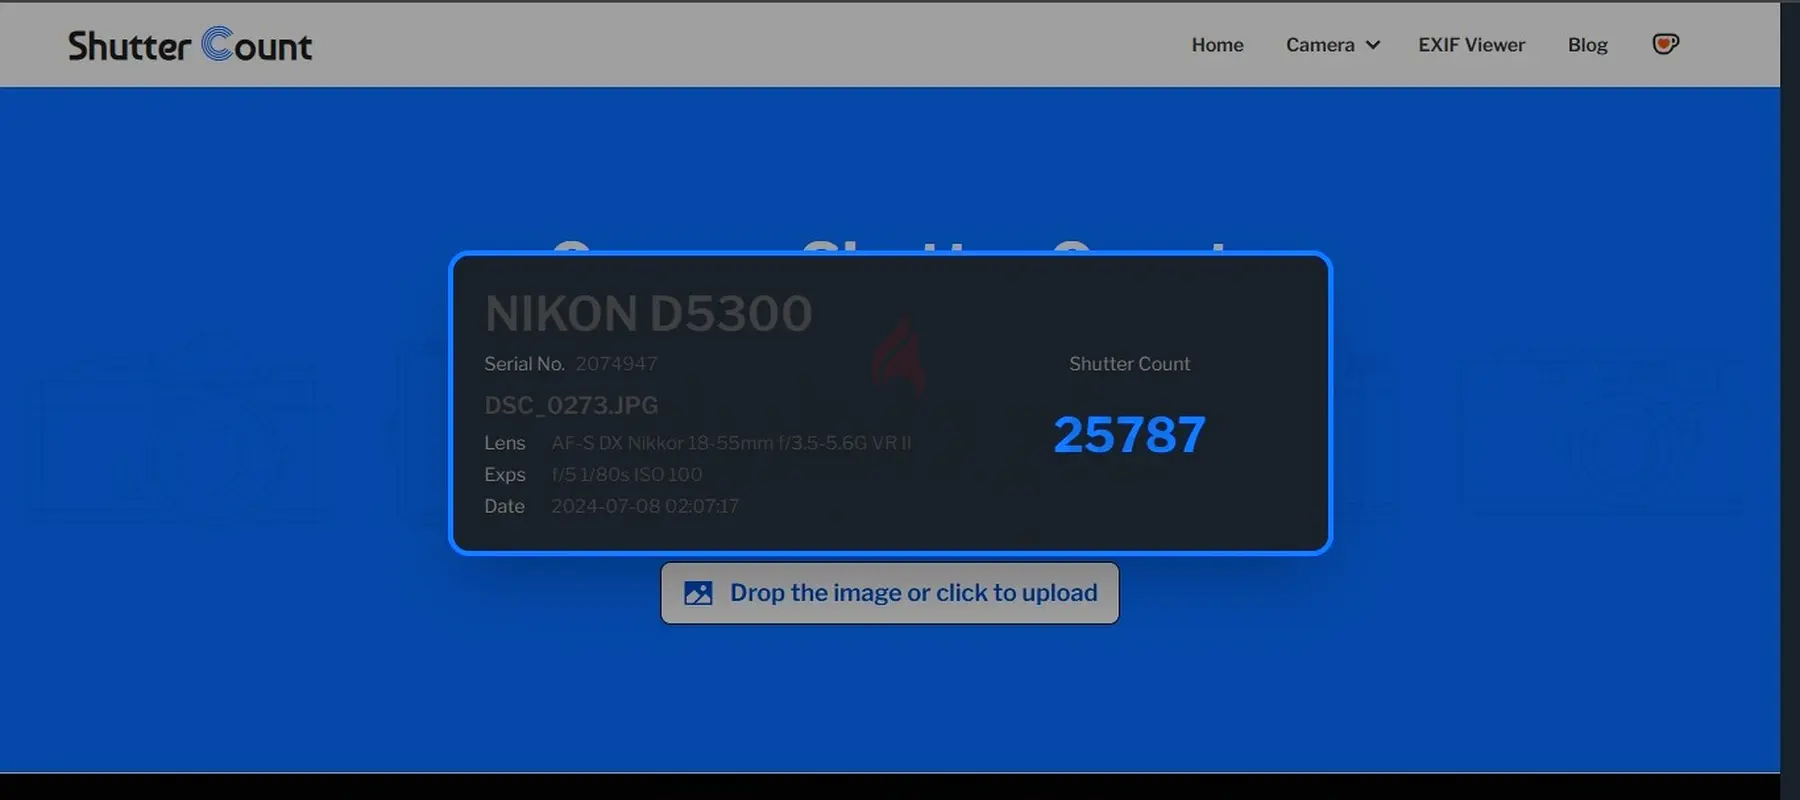The height and width of the screenshot is (800, 1800).
Task: Open the EXIF Viewer page
Action: 1471,45
